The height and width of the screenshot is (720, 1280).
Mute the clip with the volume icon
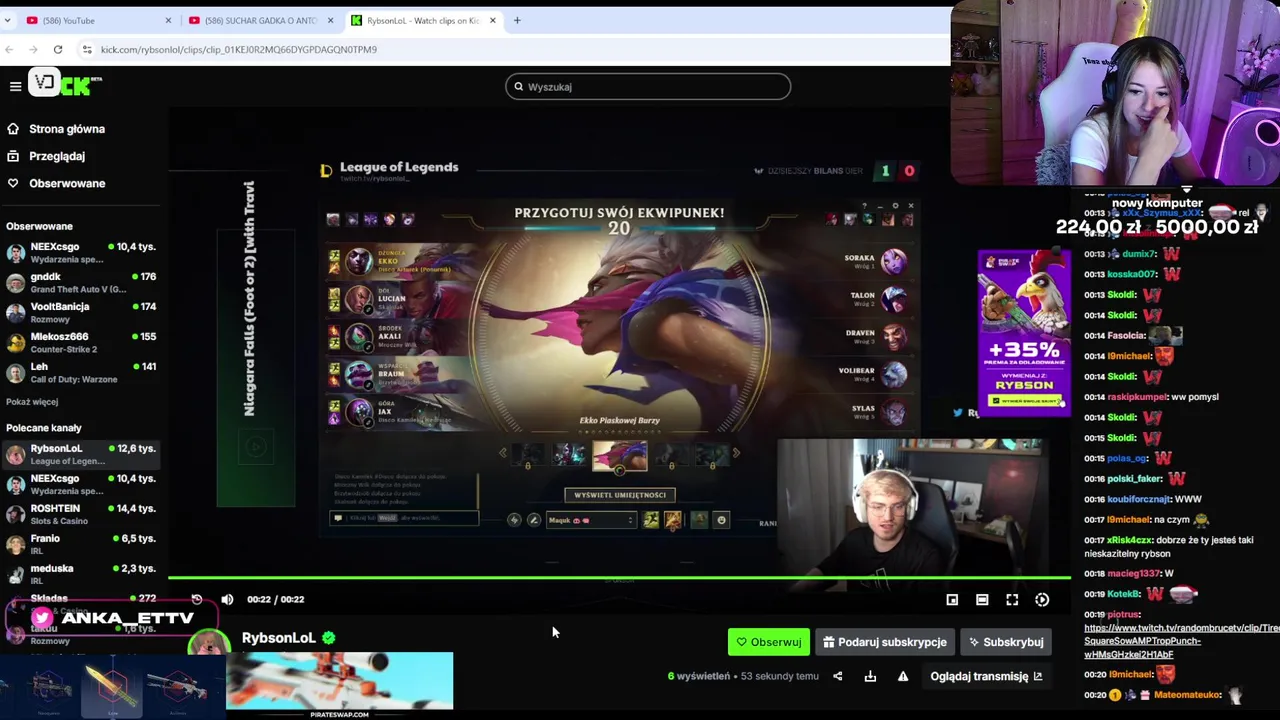pos(227,599)
